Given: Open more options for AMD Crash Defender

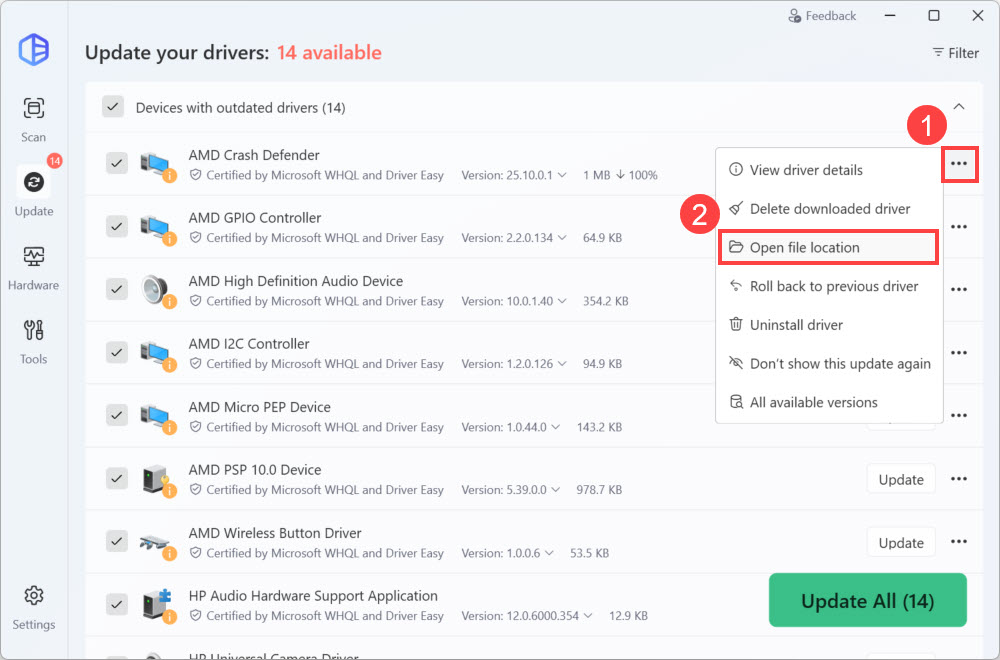Looking at the screenshot, I should click(959, 163).
